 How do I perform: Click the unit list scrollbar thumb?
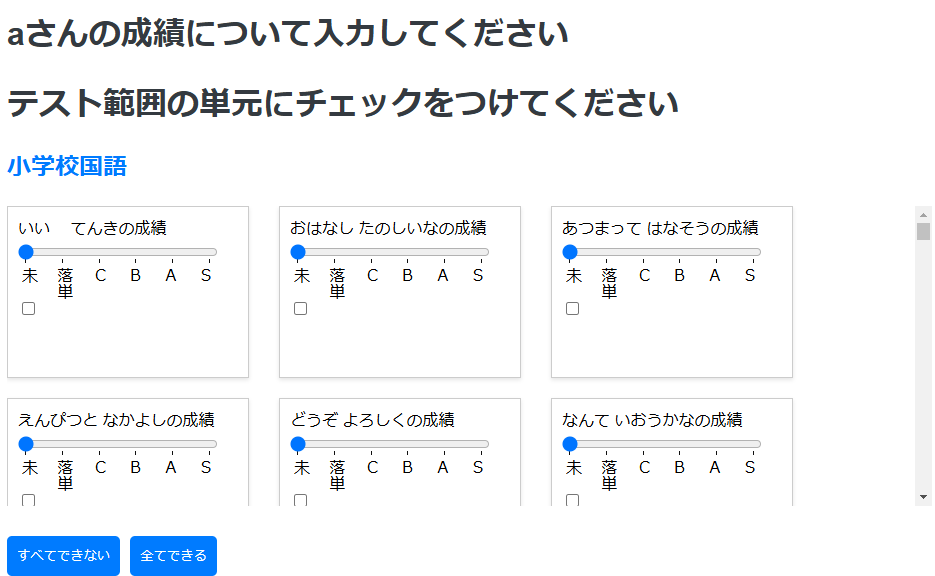[x=924, y=232]
